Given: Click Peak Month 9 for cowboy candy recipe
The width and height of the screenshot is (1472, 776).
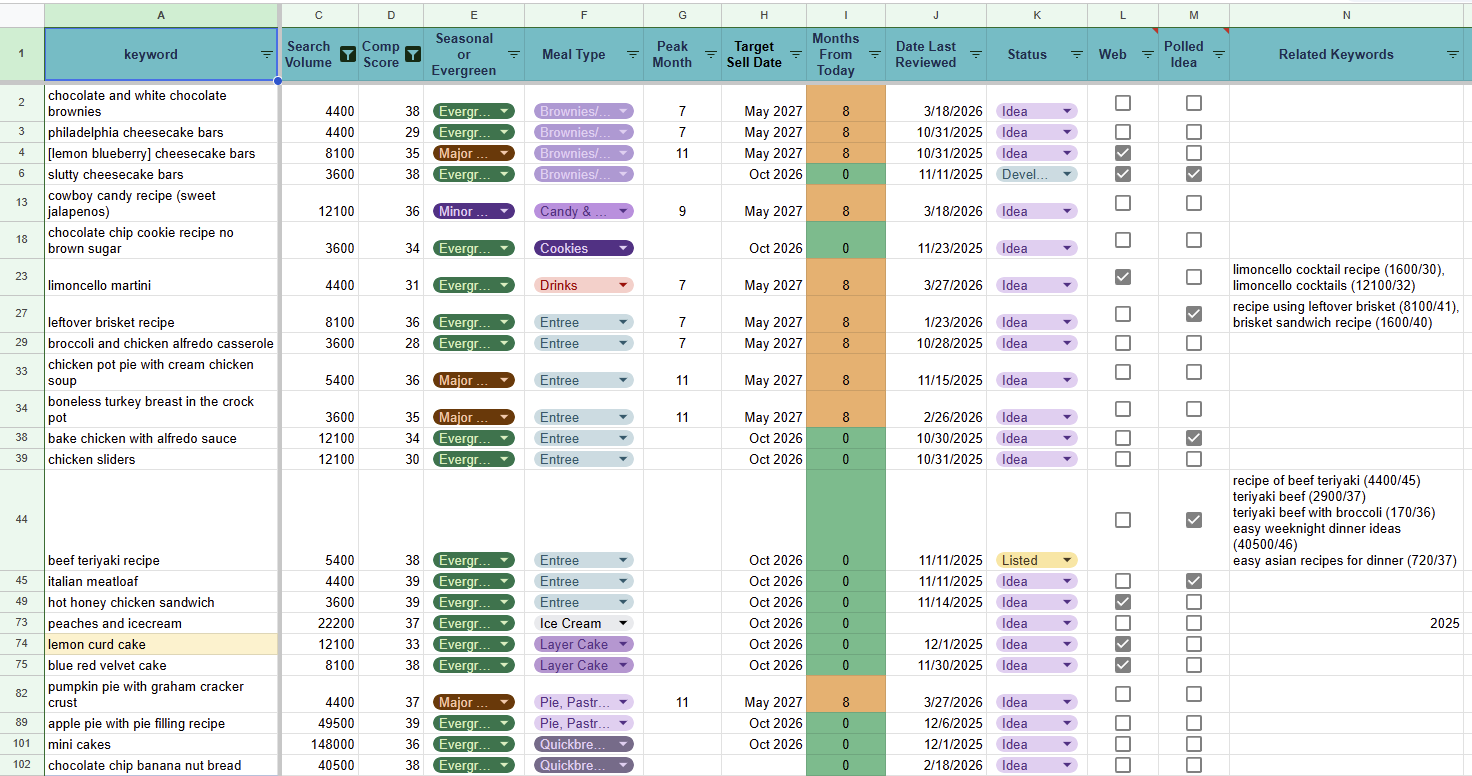Looking at the screenshot, I should 682,203.
